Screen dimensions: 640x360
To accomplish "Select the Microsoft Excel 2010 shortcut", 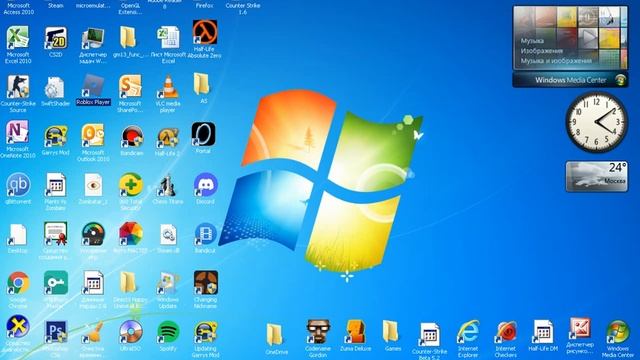I will click(x=18, y=38).
